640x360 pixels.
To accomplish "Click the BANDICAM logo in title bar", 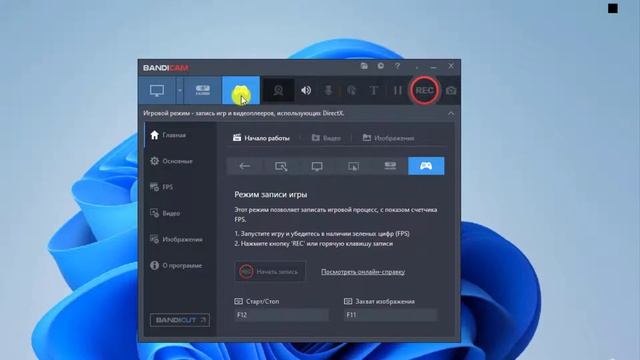I will tap(166, 68).
